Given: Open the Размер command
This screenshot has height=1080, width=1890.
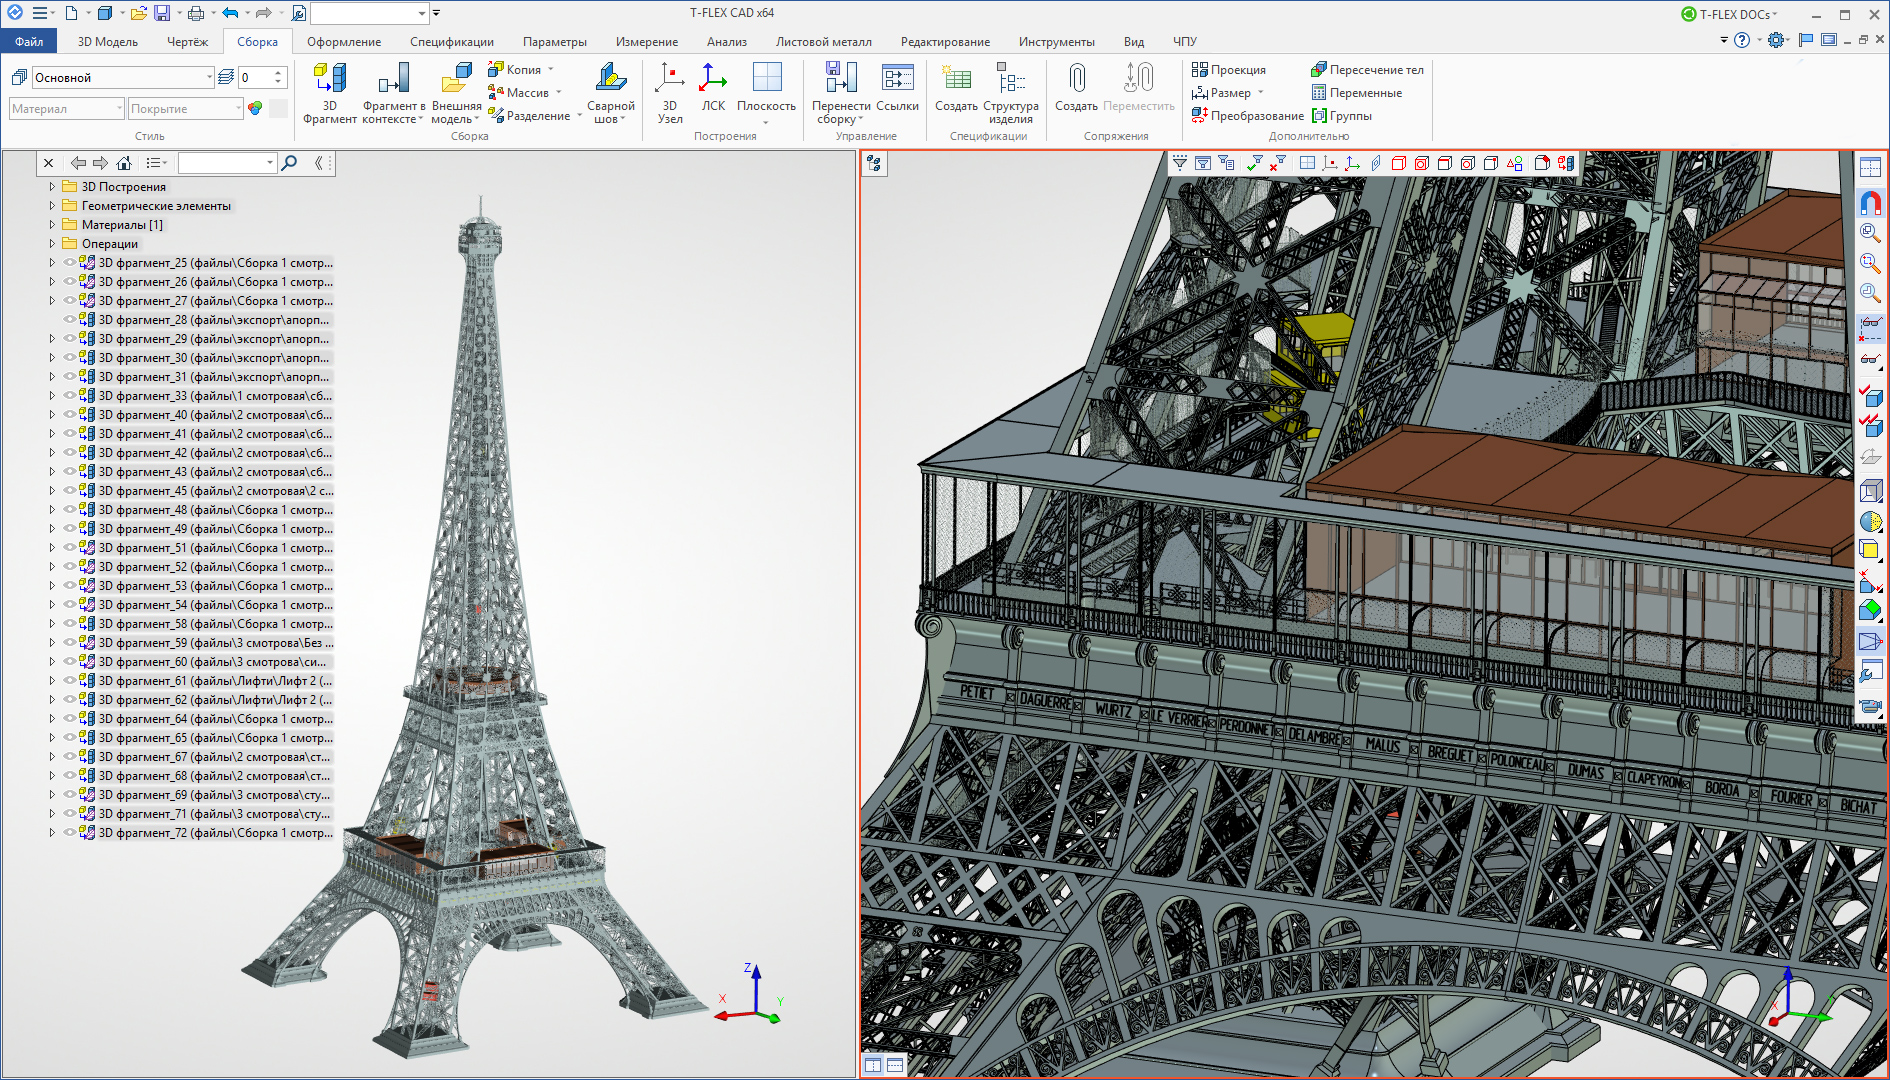Looking at the screenshot, I should tap(1228, 92).
